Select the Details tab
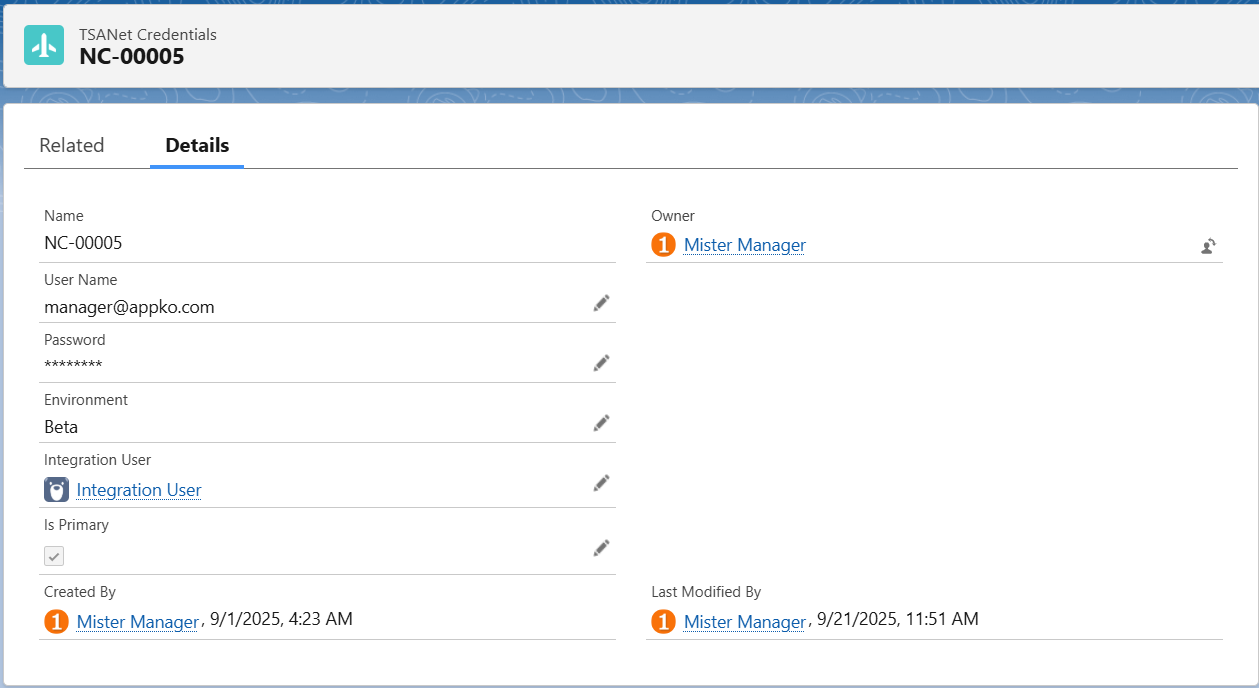Screen dimensions: 1259x688 coord(197,145)
